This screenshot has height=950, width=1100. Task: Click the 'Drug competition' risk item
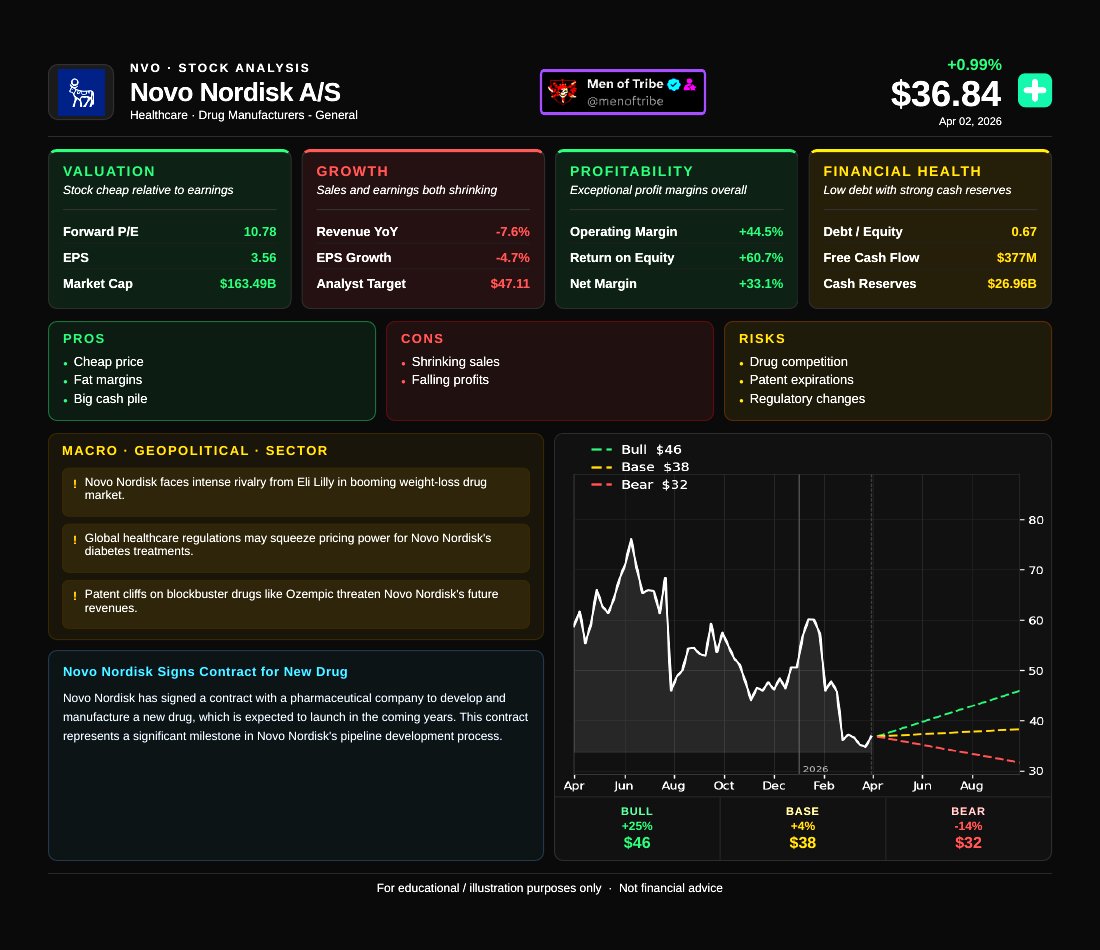[798, 361]
